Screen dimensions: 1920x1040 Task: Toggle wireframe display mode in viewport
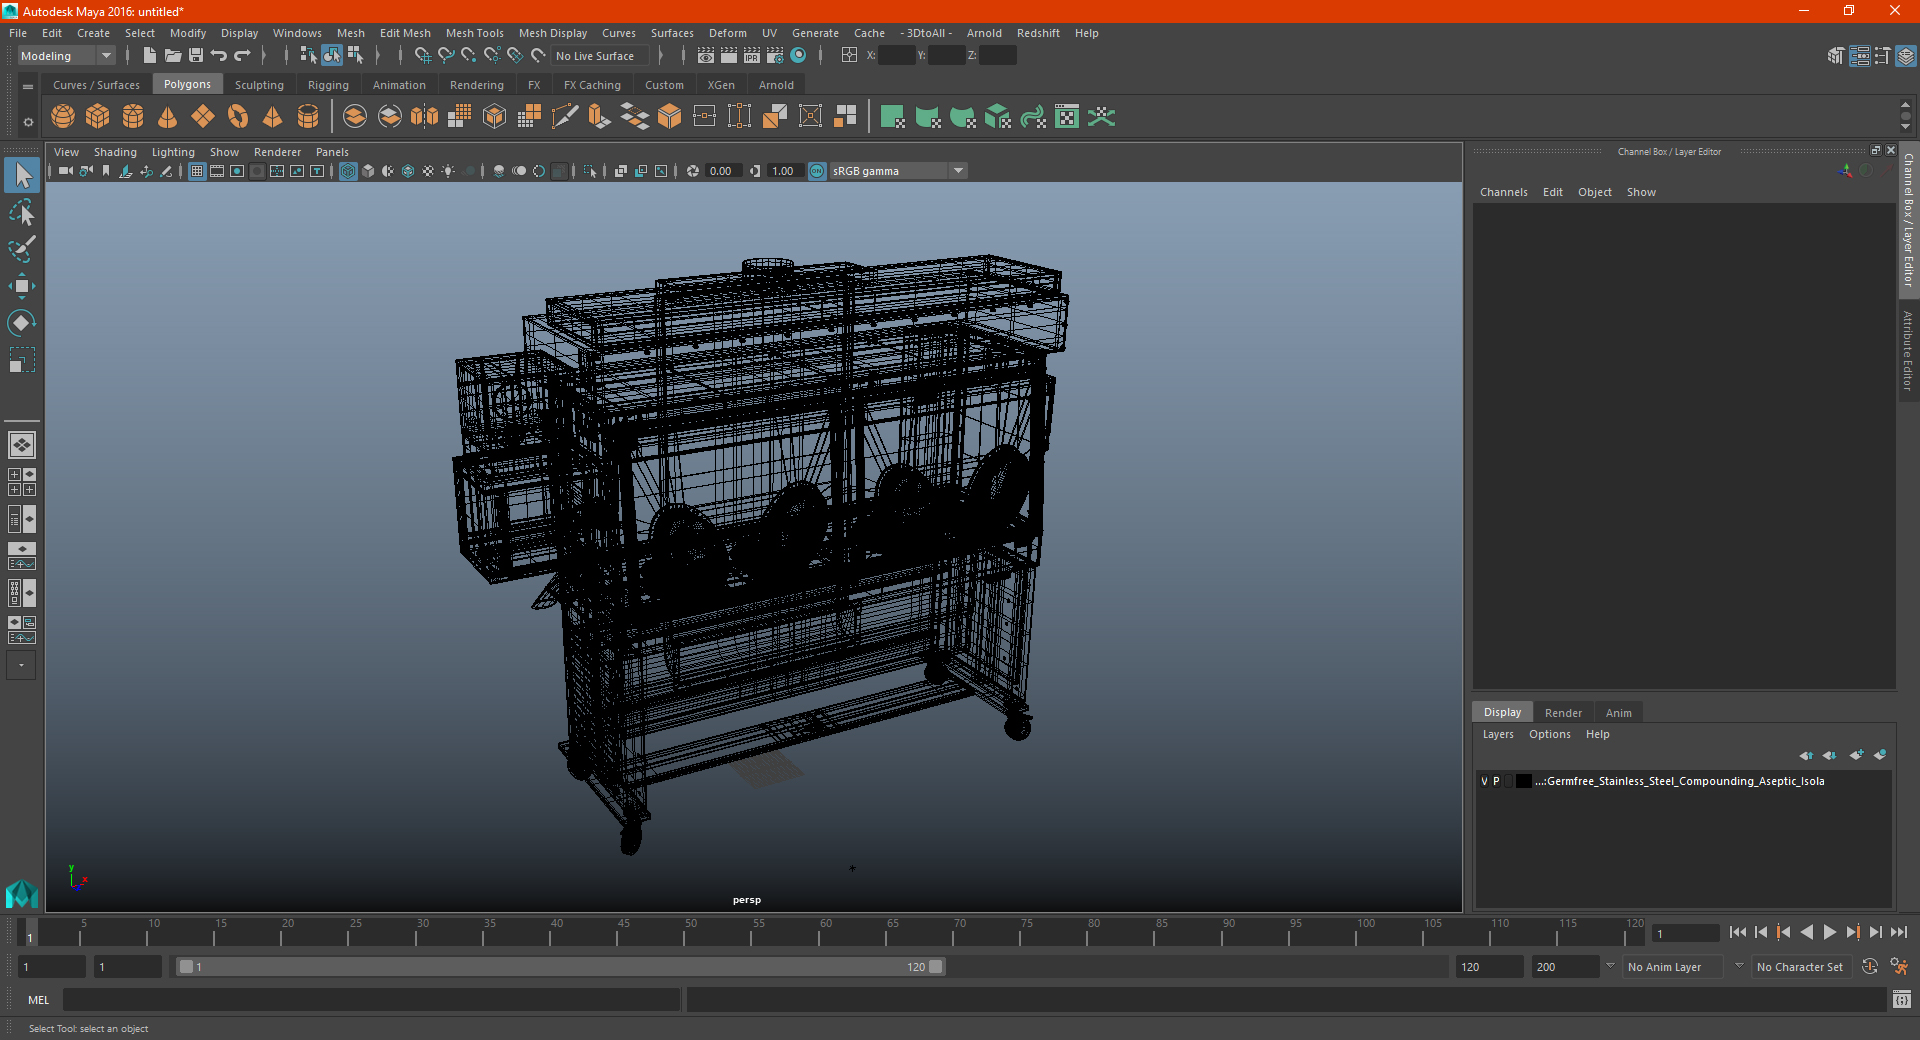[348, 171]
